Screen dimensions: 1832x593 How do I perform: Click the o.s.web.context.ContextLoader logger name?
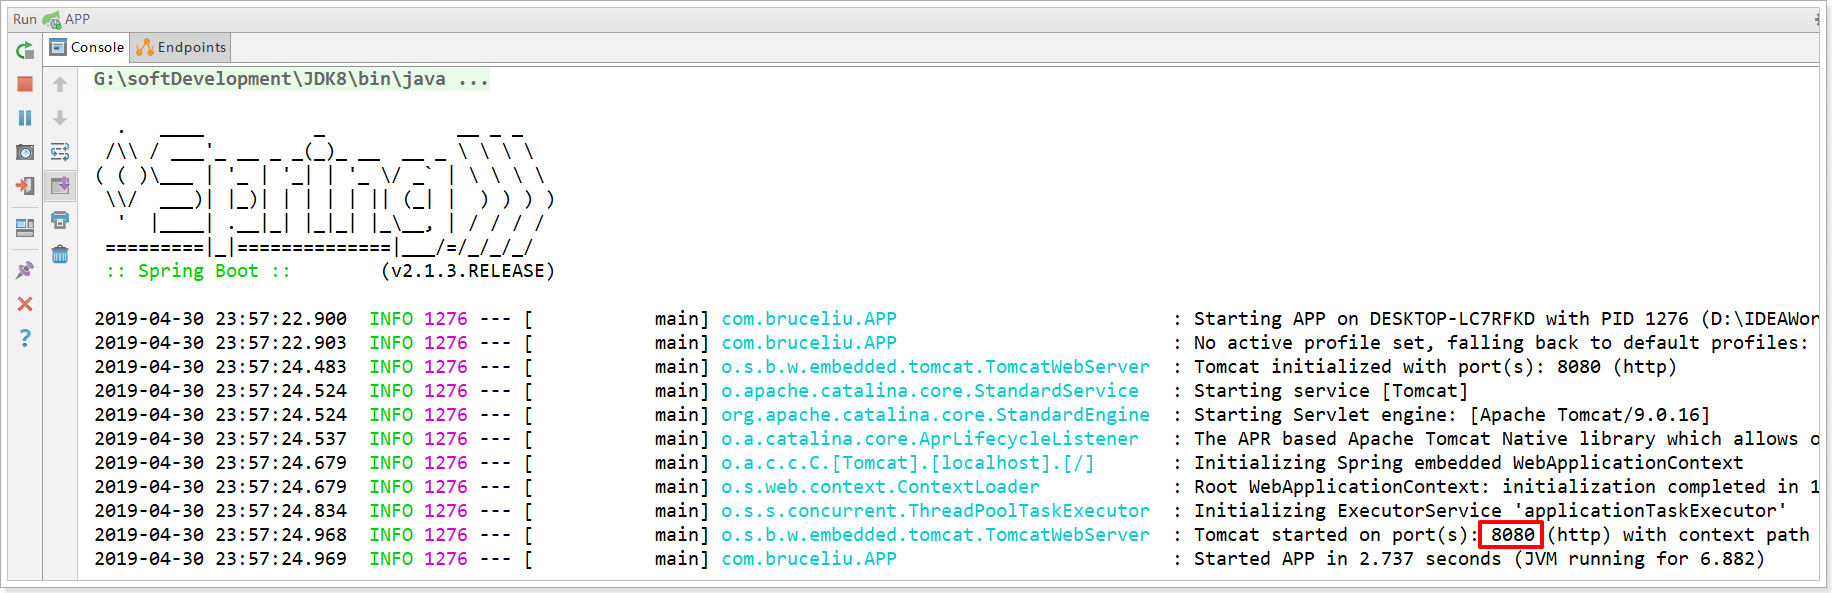tap(880, 487)
